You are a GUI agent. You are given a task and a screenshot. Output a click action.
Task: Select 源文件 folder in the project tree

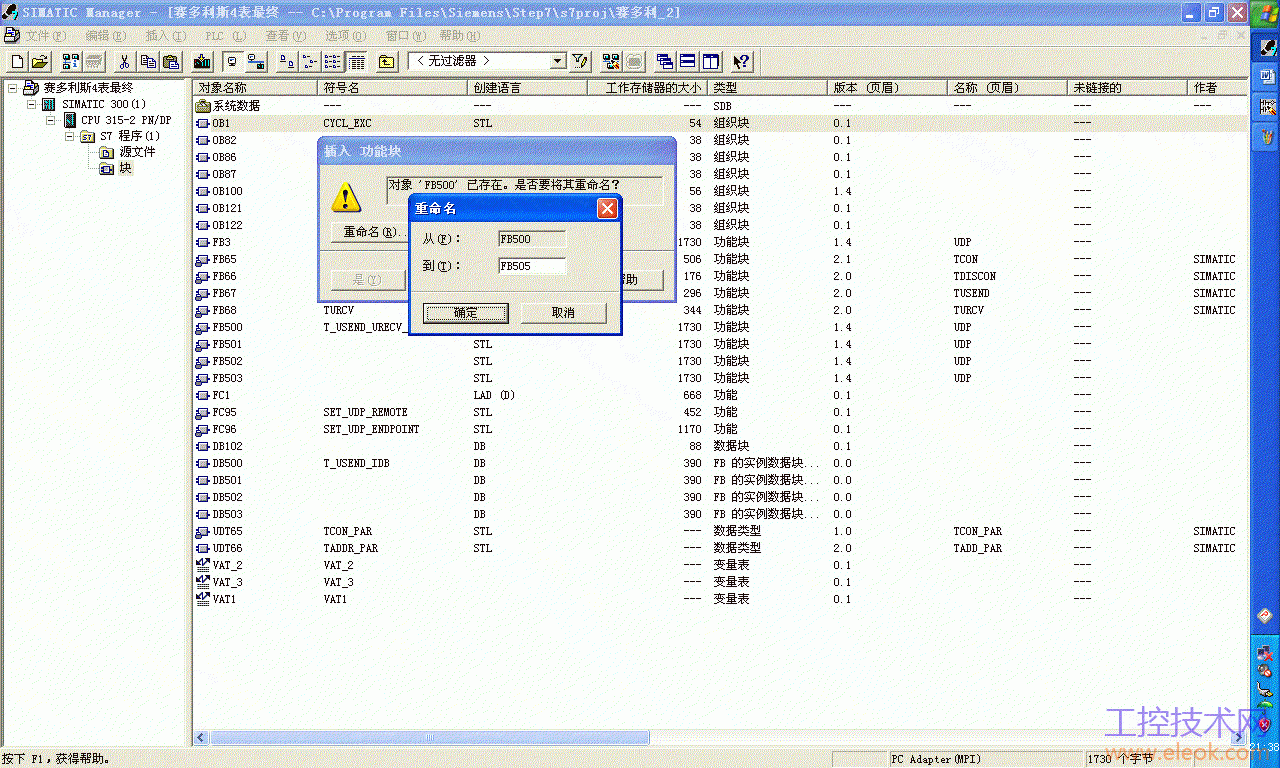pos(137,152)
